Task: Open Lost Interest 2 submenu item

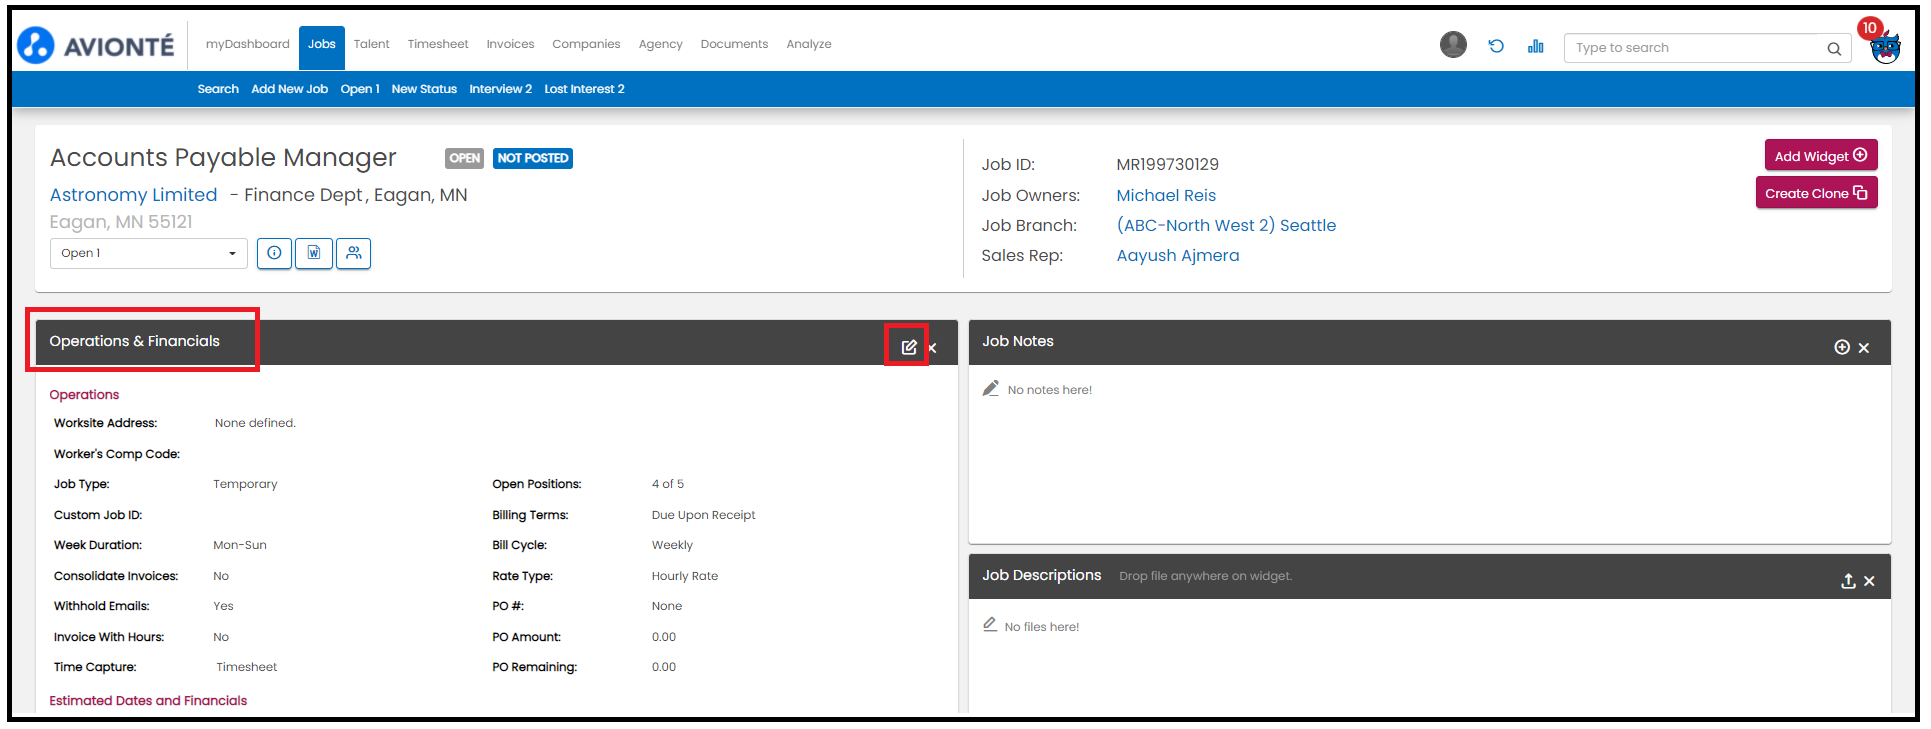Action: (x=584, y=89)
